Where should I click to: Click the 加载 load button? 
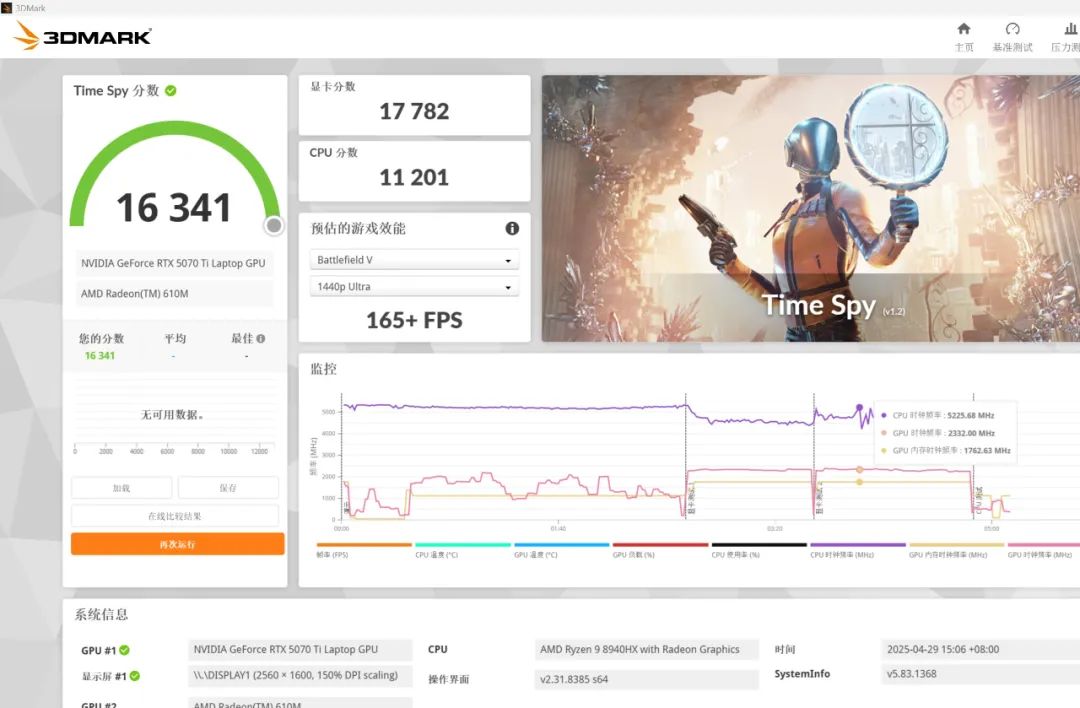point(121,488)
